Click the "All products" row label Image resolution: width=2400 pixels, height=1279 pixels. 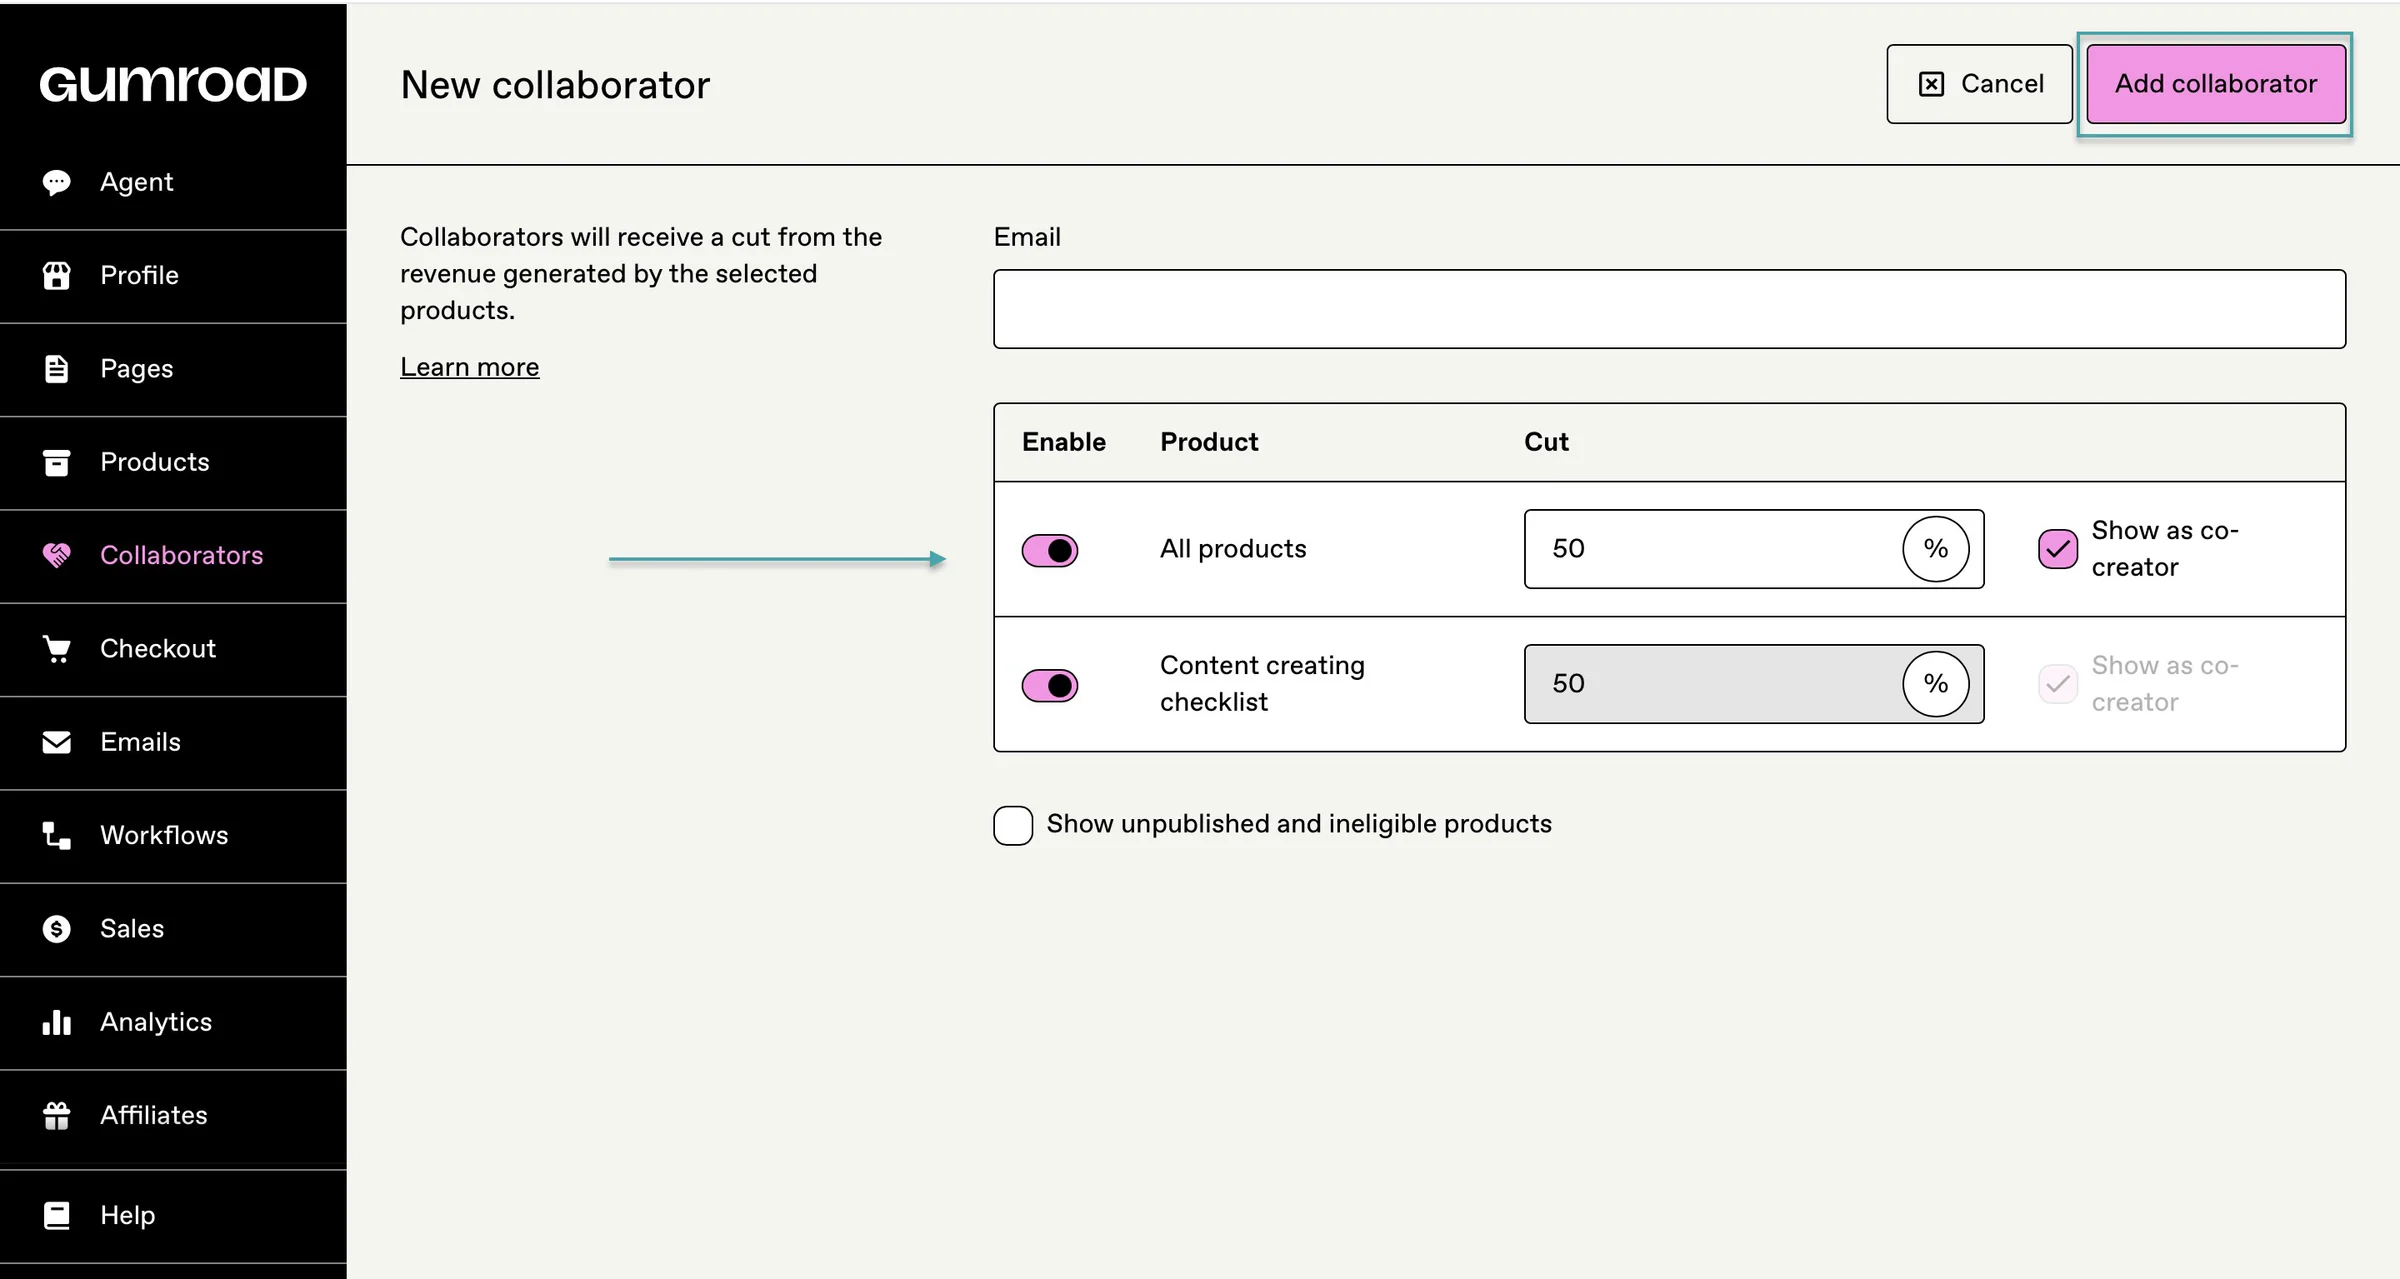pyautogui.click(x=1233, y=549)
